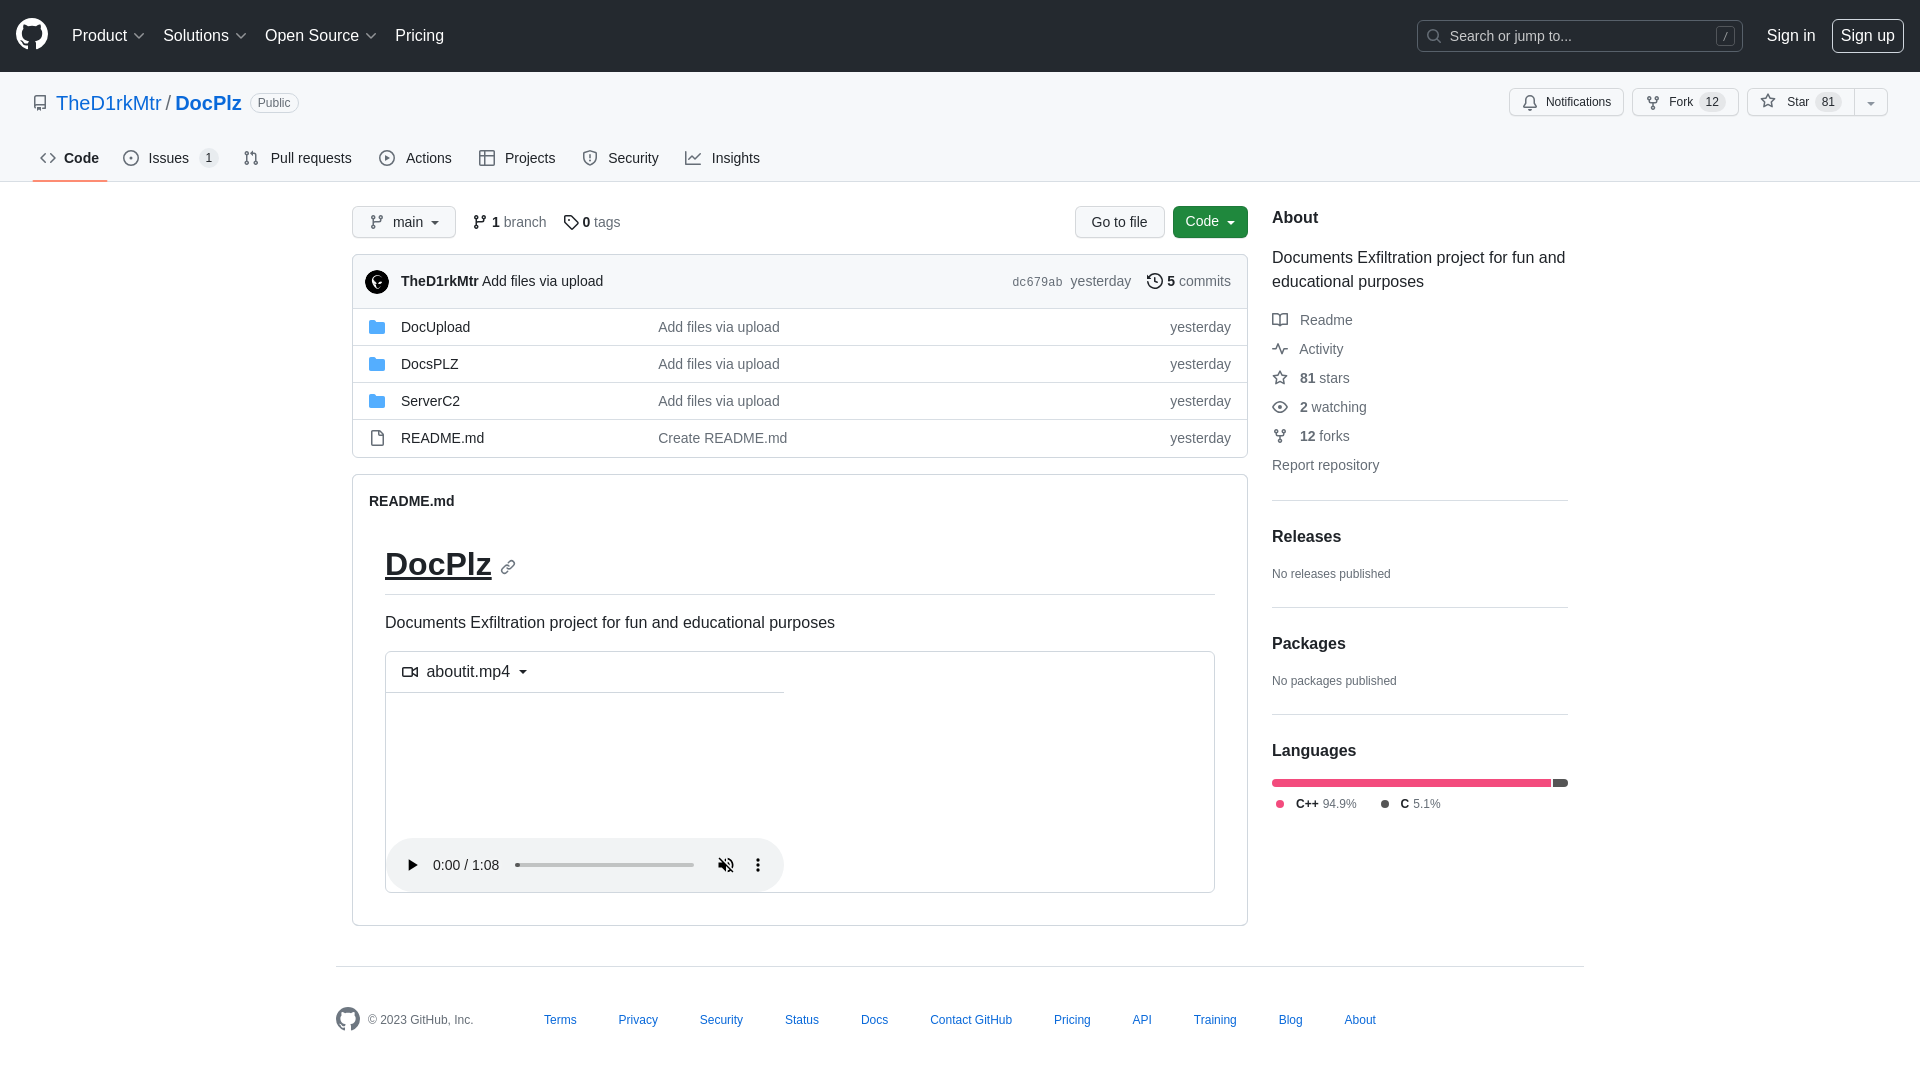Click the Sign in link
This screenshot has height=1080, width=1920.
[x=1791, y=36]
